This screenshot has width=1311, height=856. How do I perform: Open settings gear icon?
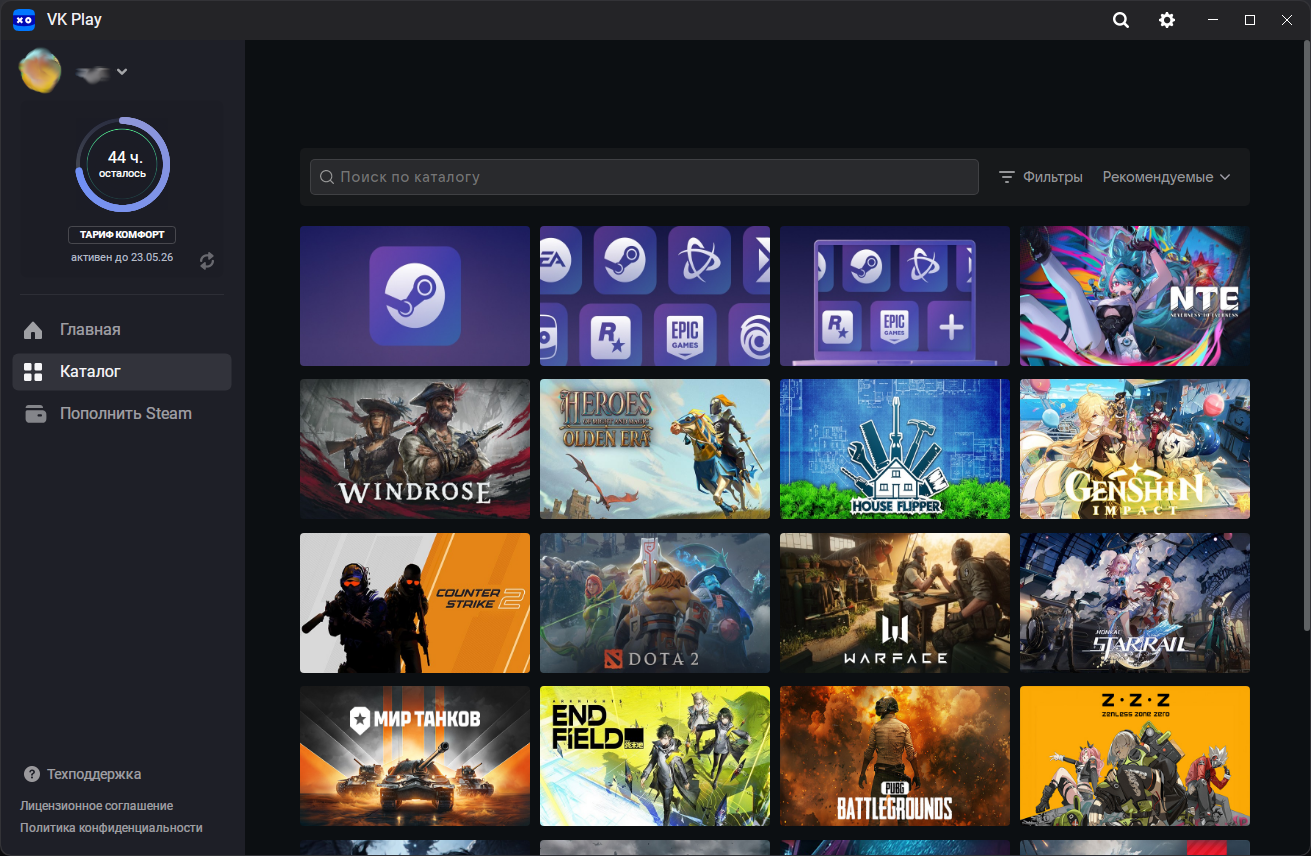click(x=1167, y=20)
